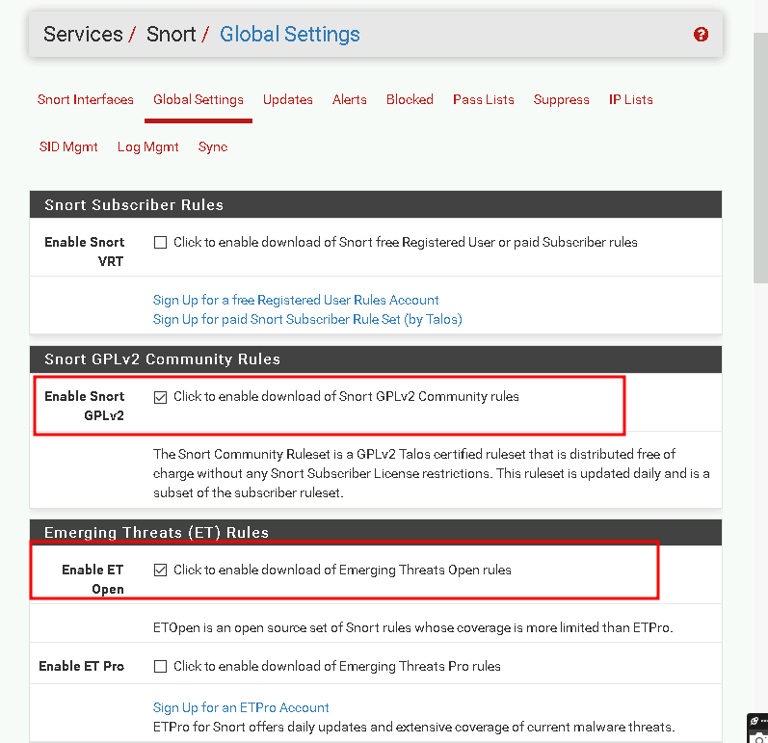Click the page's vertical scrollbar thumb
The image size is (768, 743).
pyautogui.click(x=760, y=158)
